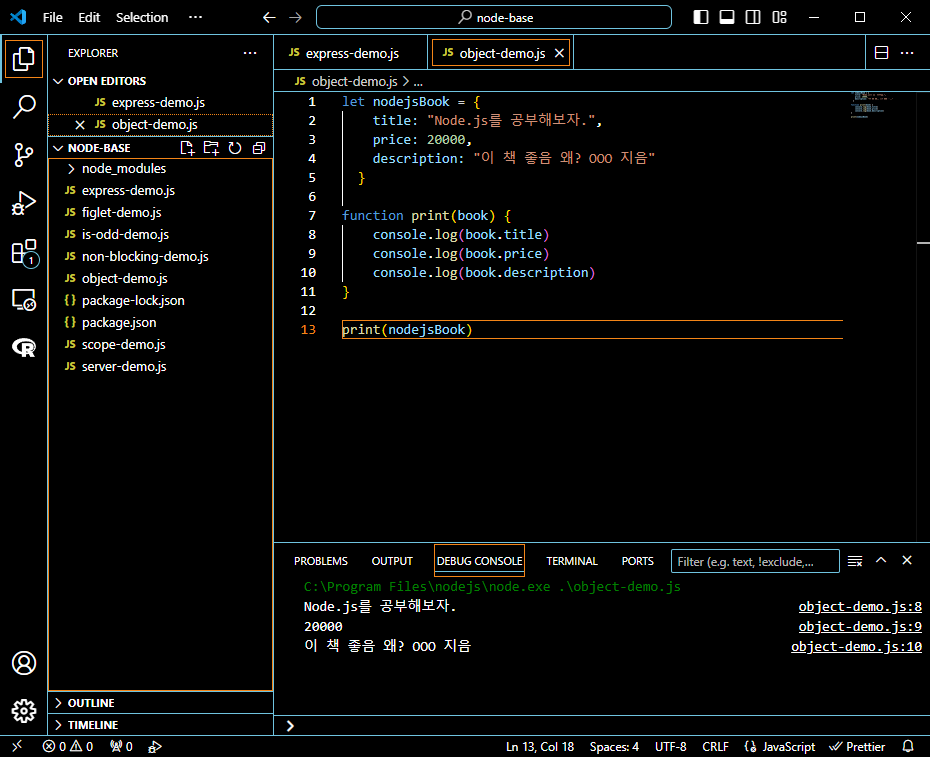930x757 pixels.
Task: Open editor More Actions menu
Action: (x=907, y=53)
